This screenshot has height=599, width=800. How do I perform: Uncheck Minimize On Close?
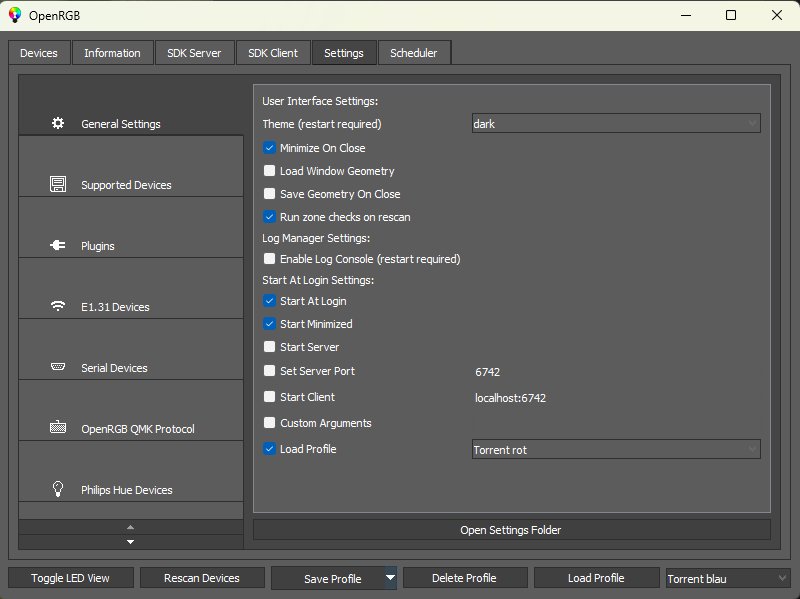[269, 148]
